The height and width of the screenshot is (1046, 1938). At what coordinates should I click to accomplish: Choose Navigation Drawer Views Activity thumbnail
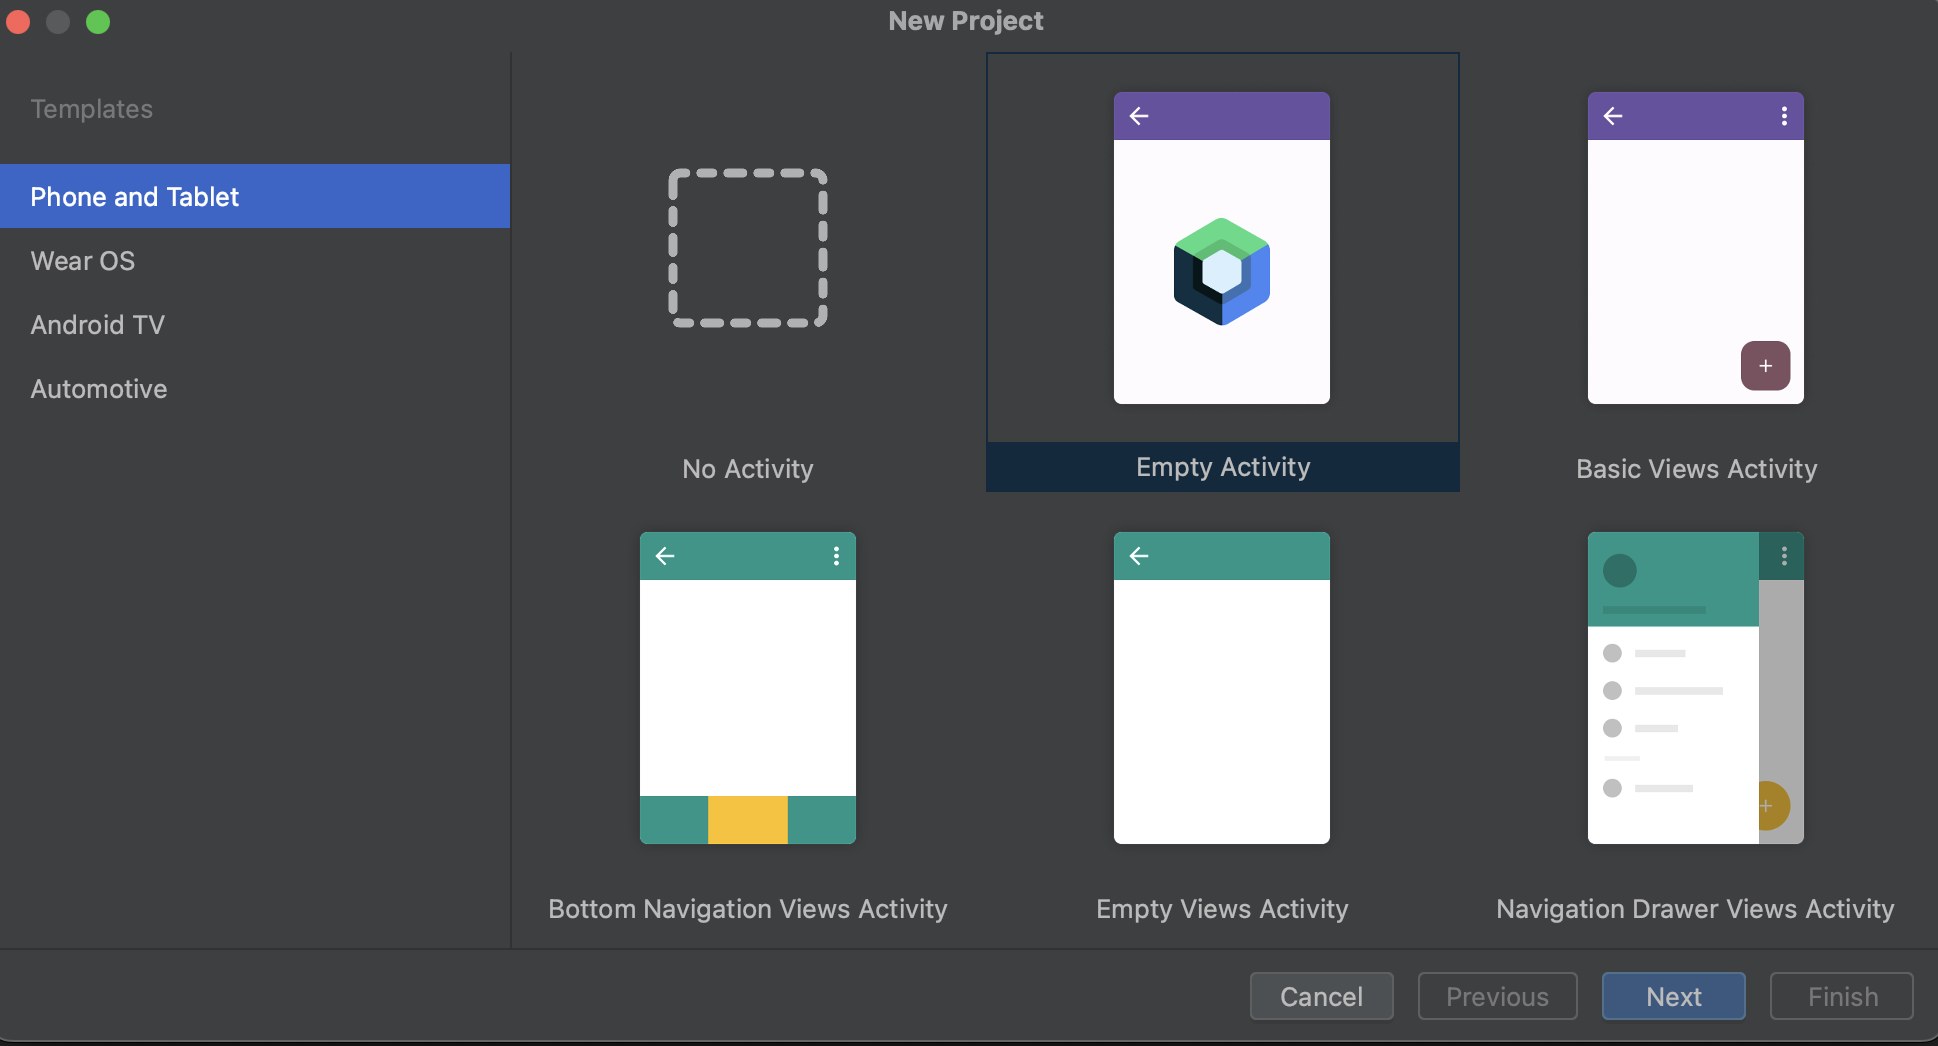coord(1696,688)
